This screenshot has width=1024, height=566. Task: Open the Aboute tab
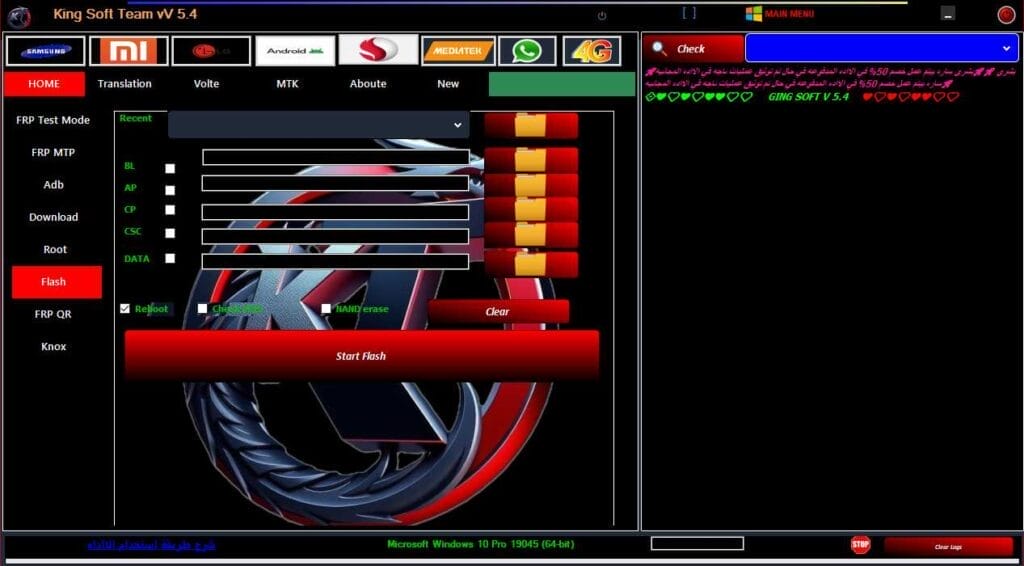tap(368, 84)
